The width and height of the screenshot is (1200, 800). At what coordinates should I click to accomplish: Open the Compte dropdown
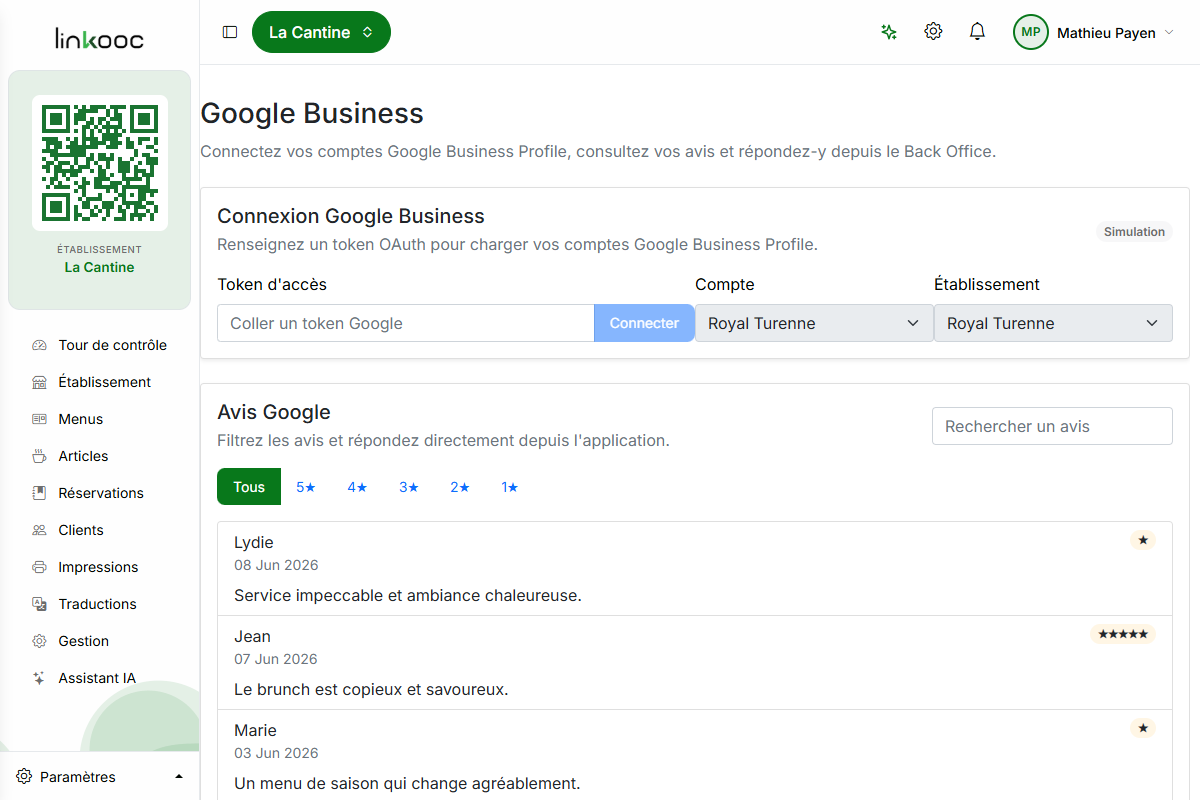[x=814, y=323]
